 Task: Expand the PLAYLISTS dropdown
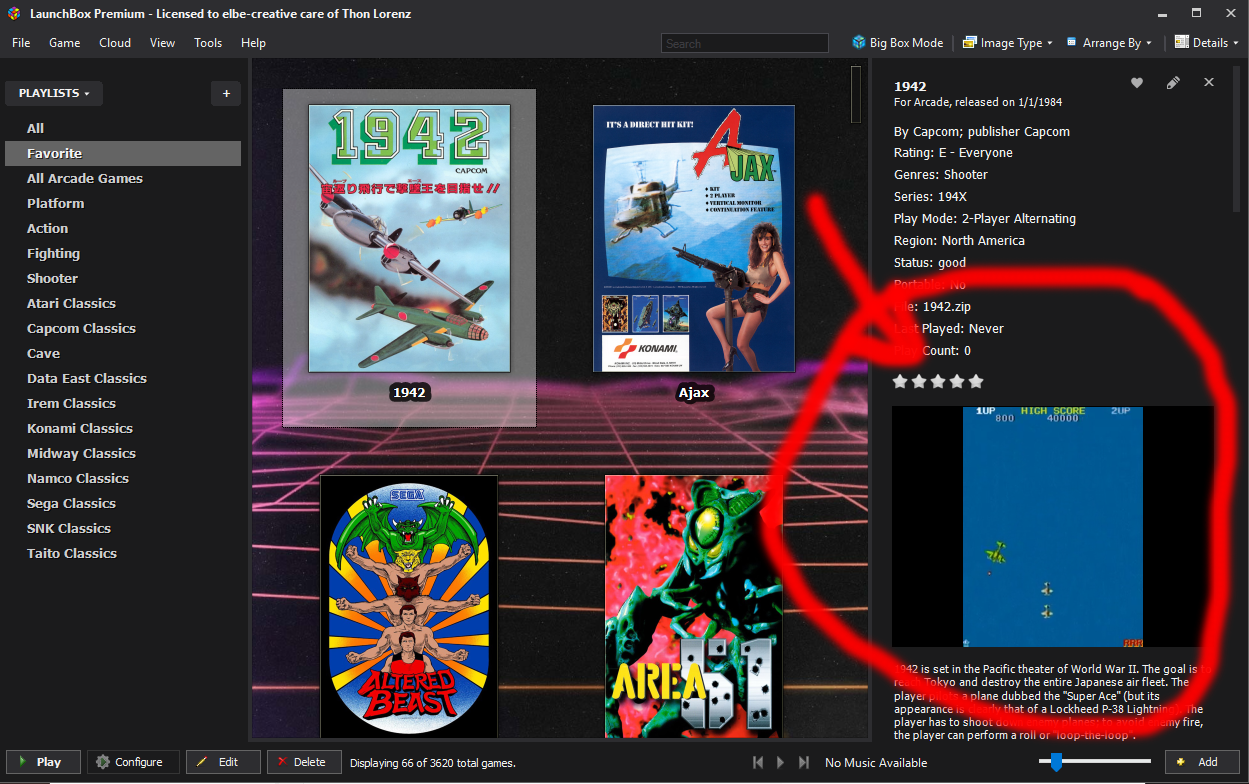pos(54,93)
